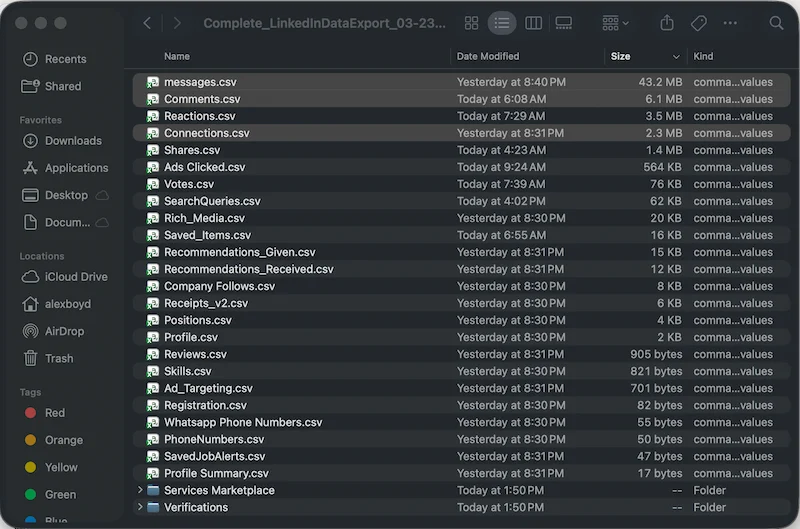
Task: Select the SavedJobAlerts.csv file
Action: tap(462, 456)
